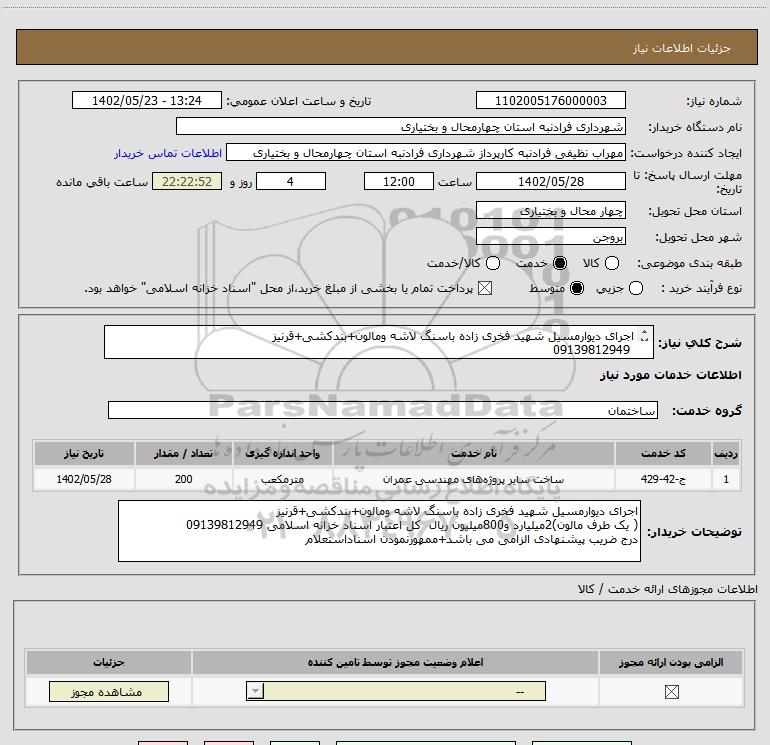Click the شرح کلی نیاز text area
Viewport: 770px width, 745px height.
tap(379, 342)
